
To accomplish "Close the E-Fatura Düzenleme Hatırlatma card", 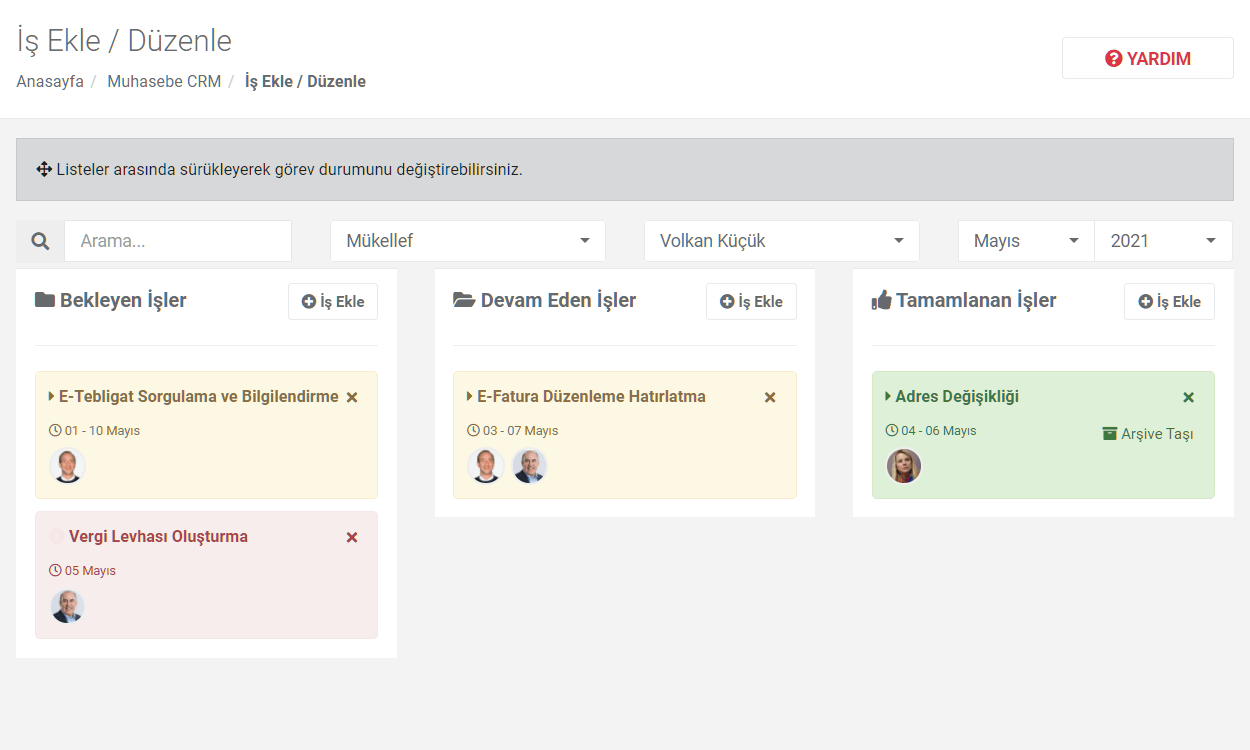I will (770, 397).
